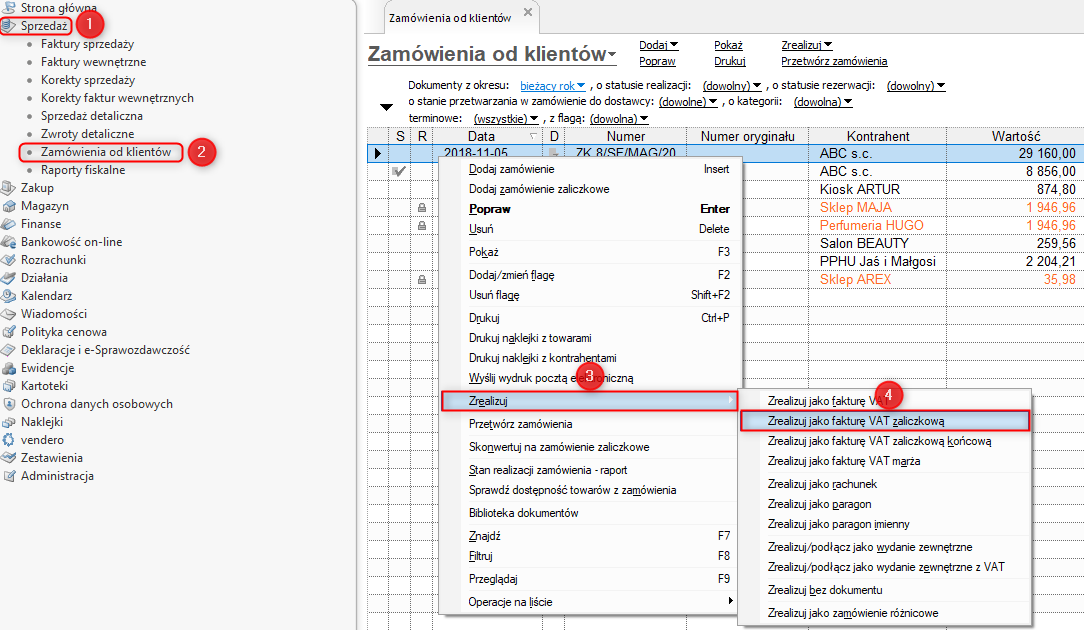Expand Operacje na liście submenu
This screenshot has height=630, width=1084.
point(591,602)
